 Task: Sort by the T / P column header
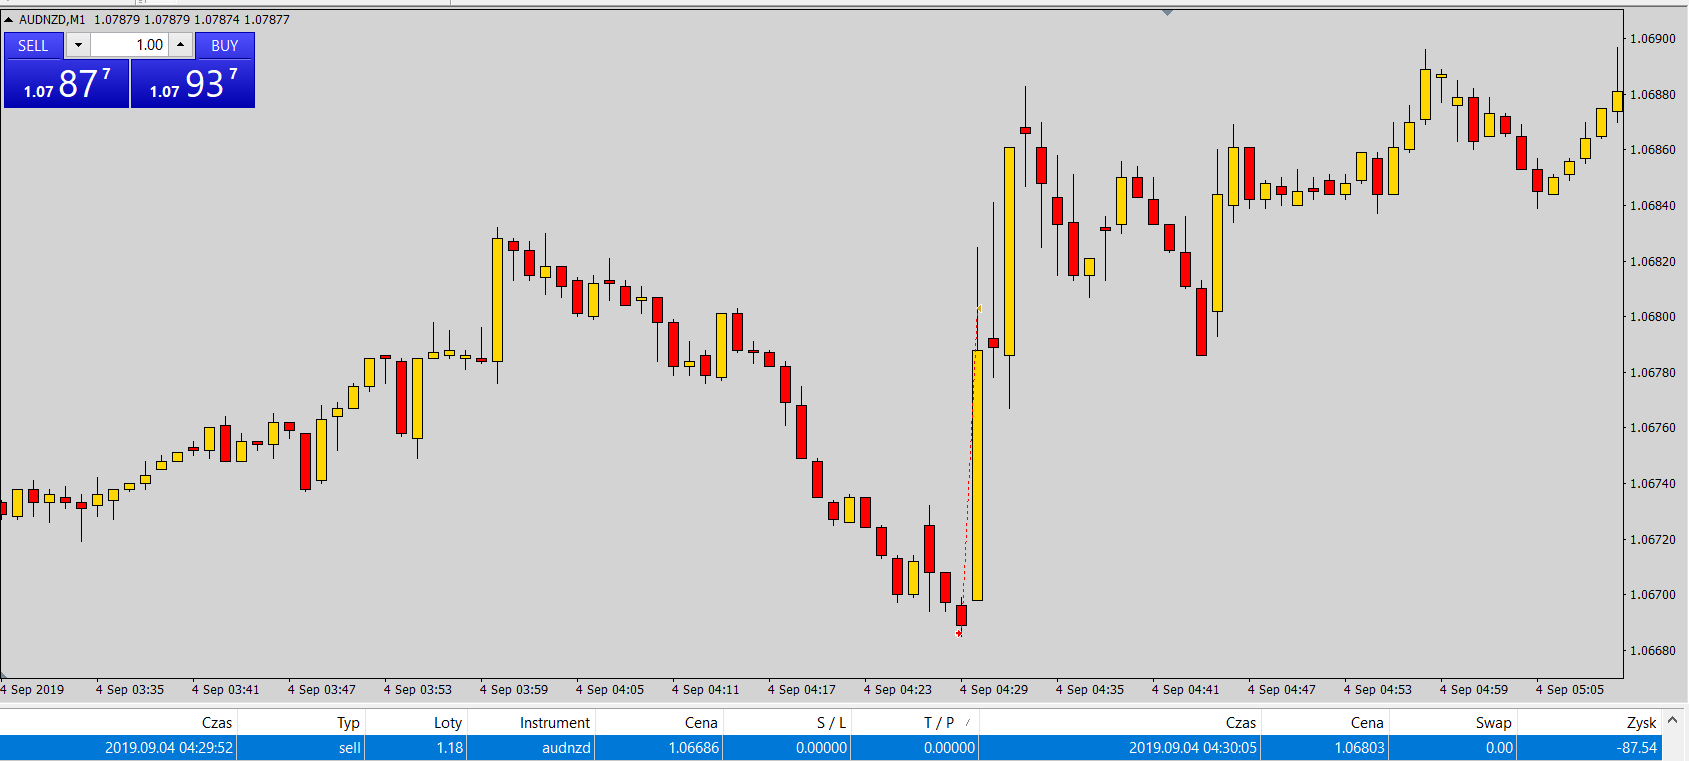pyautogui.click(x=915, y=722)
